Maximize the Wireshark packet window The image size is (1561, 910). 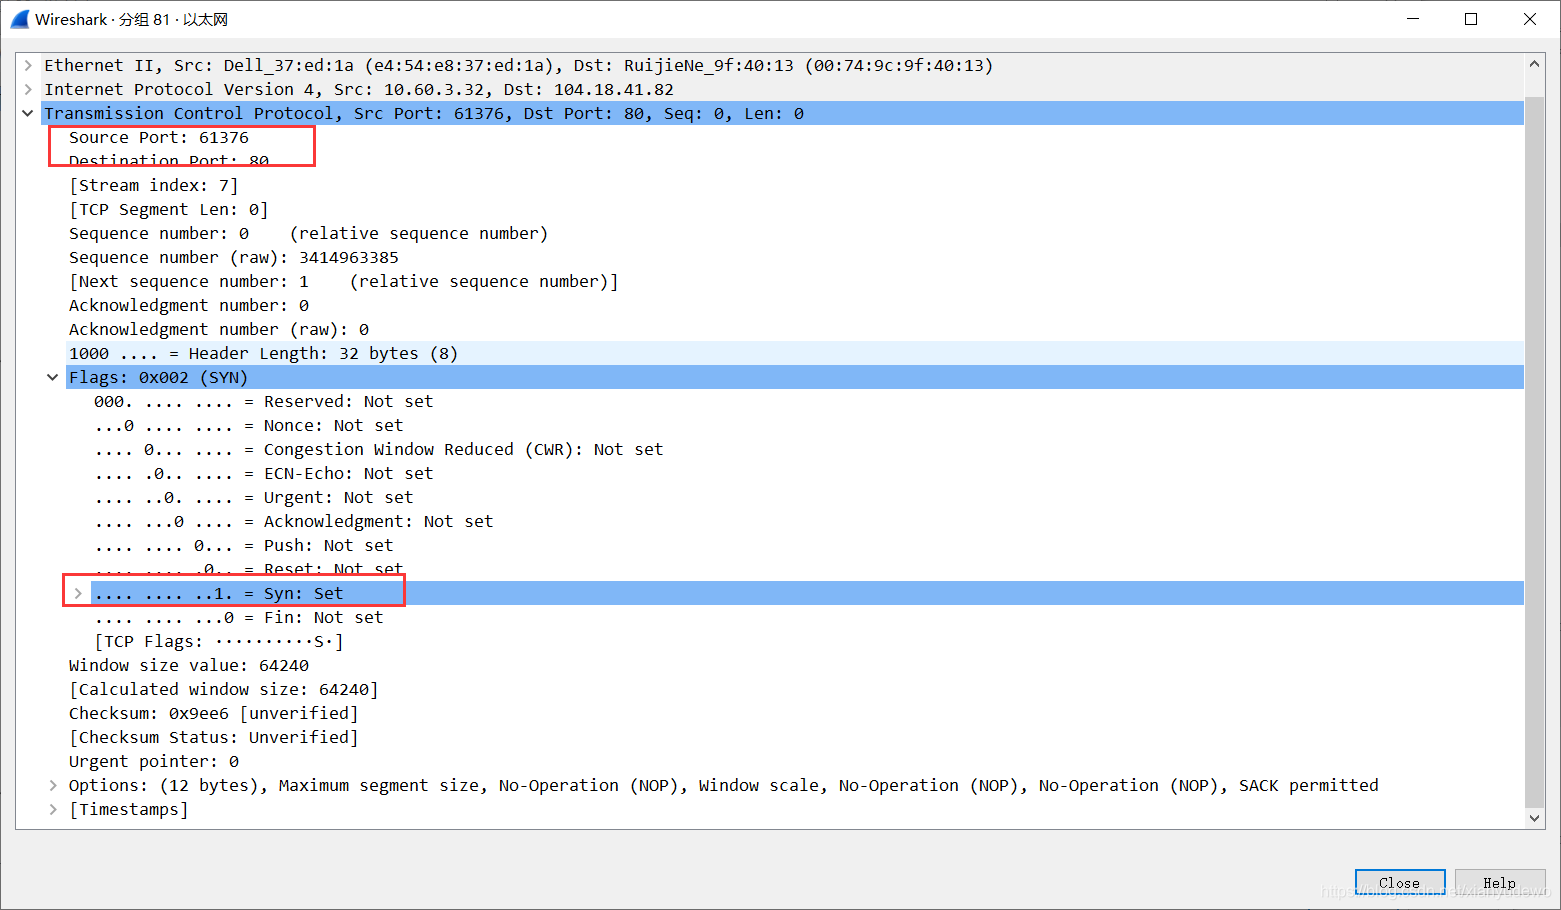click(x=1471, y=19)
